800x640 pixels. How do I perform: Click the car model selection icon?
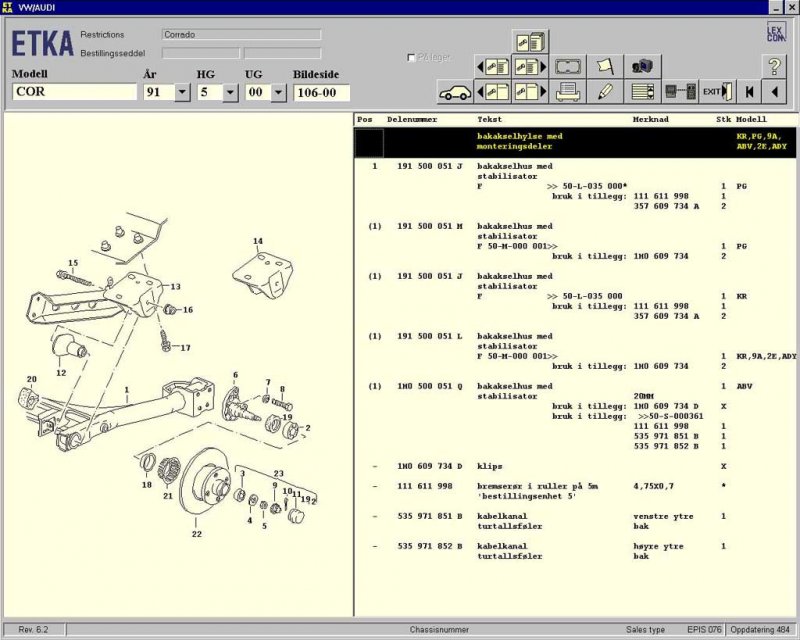(x=455, y=92)
